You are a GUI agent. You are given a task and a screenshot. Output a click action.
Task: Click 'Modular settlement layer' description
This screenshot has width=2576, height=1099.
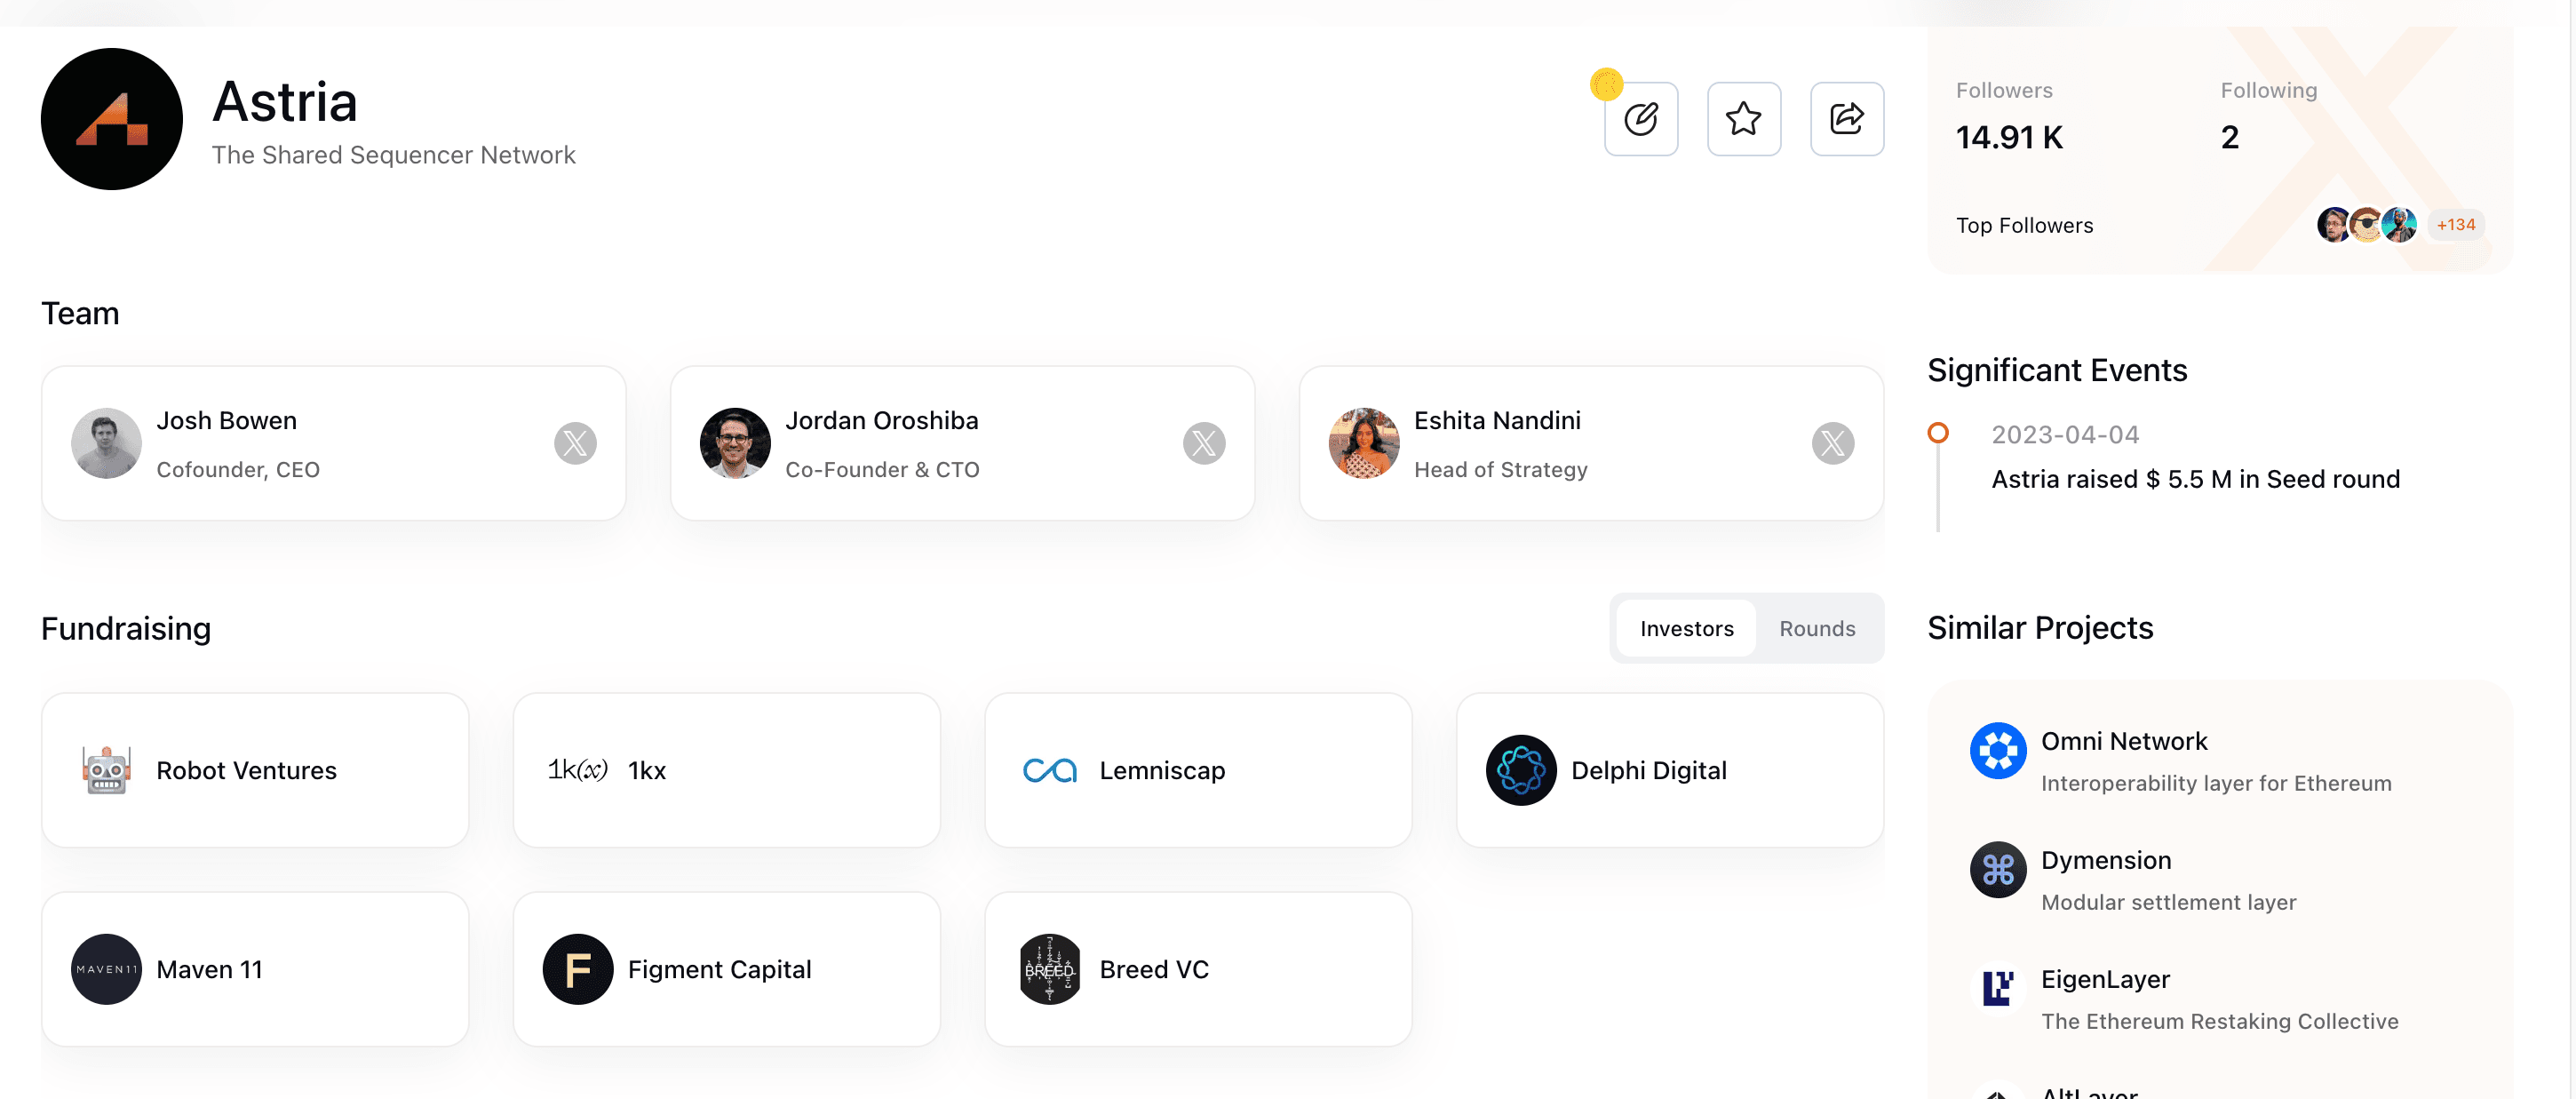click(x=2168, y=902)
